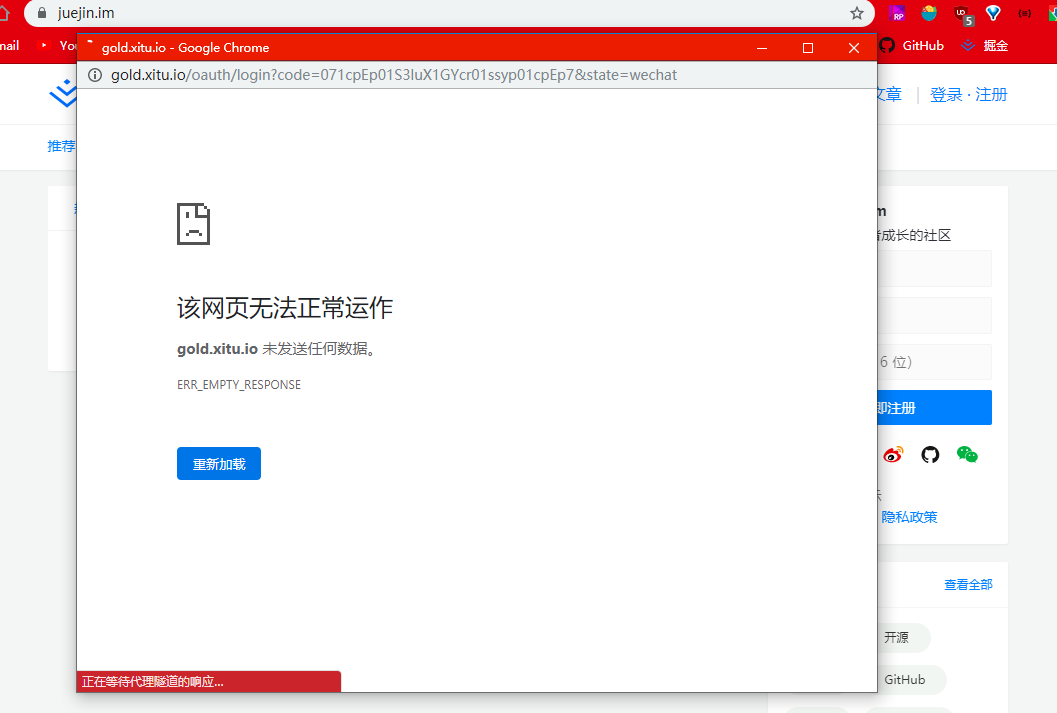Screen dimensions: 1057x713
Task: Click the sad page error icon
Action: 193,224
